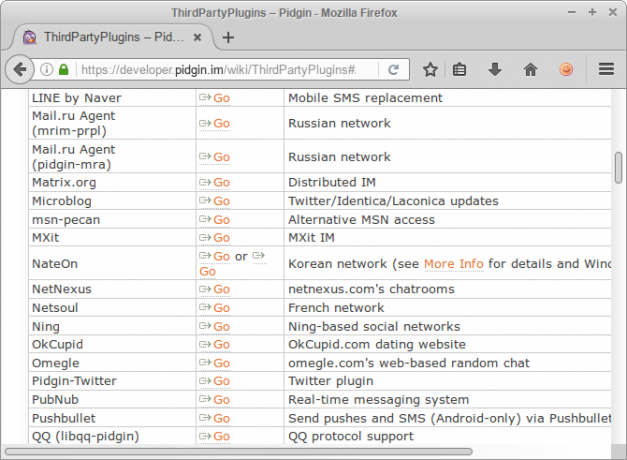This screenshot has height=460, width=627.
Task: Open the Firefox hamburger menu
Action: coord(606,69)
